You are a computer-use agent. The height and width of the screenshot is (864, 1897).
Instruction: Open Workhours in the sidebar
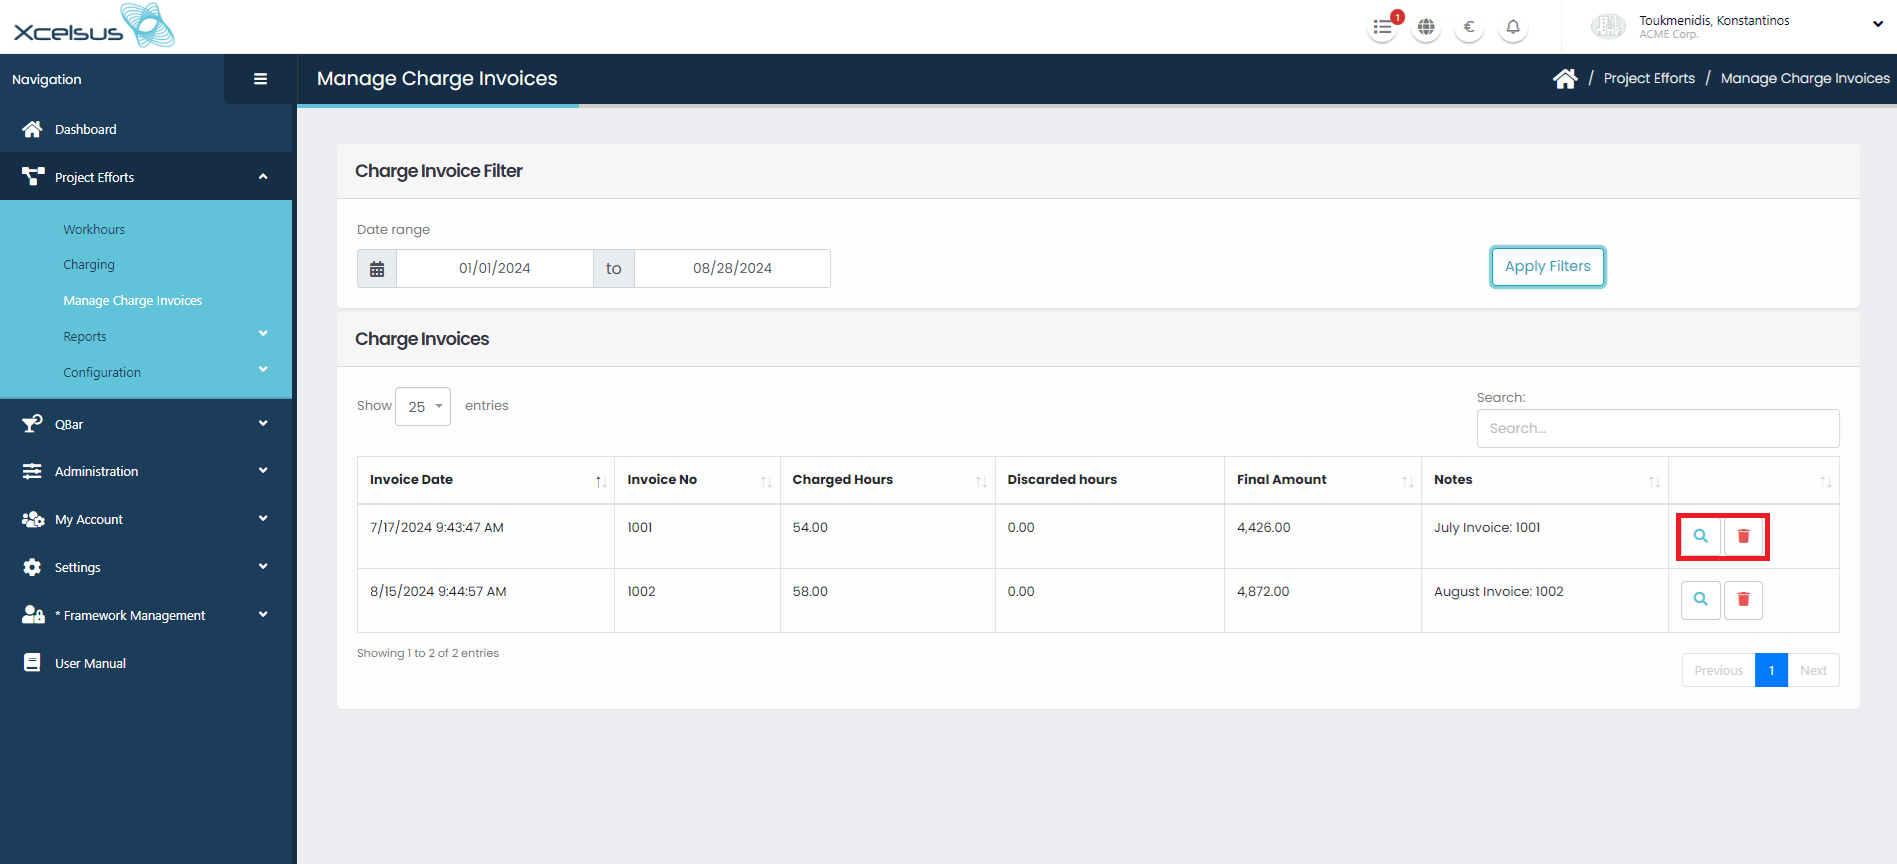(94, 230)
